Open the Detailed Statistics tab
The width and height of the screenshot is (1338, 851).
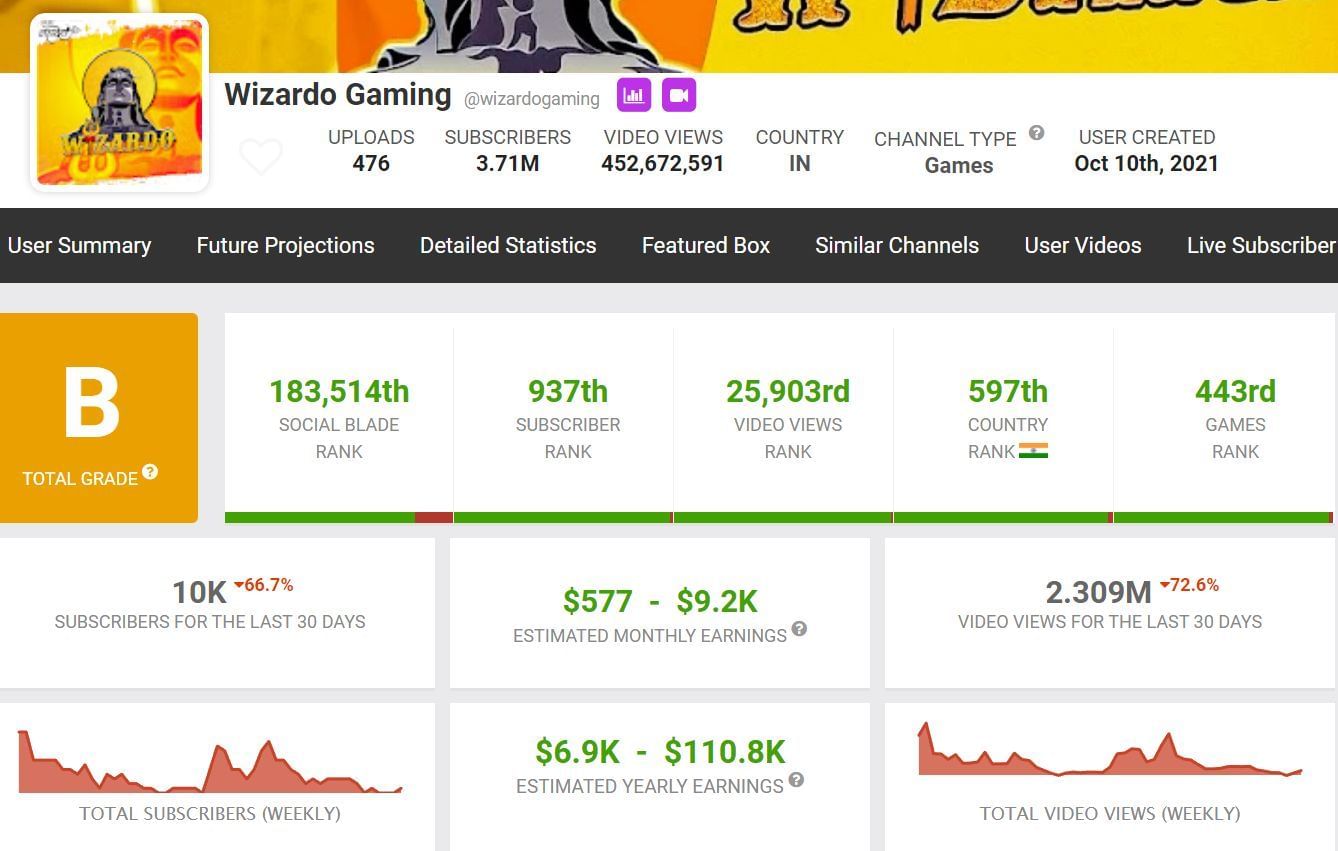click(x=508, y=245)
